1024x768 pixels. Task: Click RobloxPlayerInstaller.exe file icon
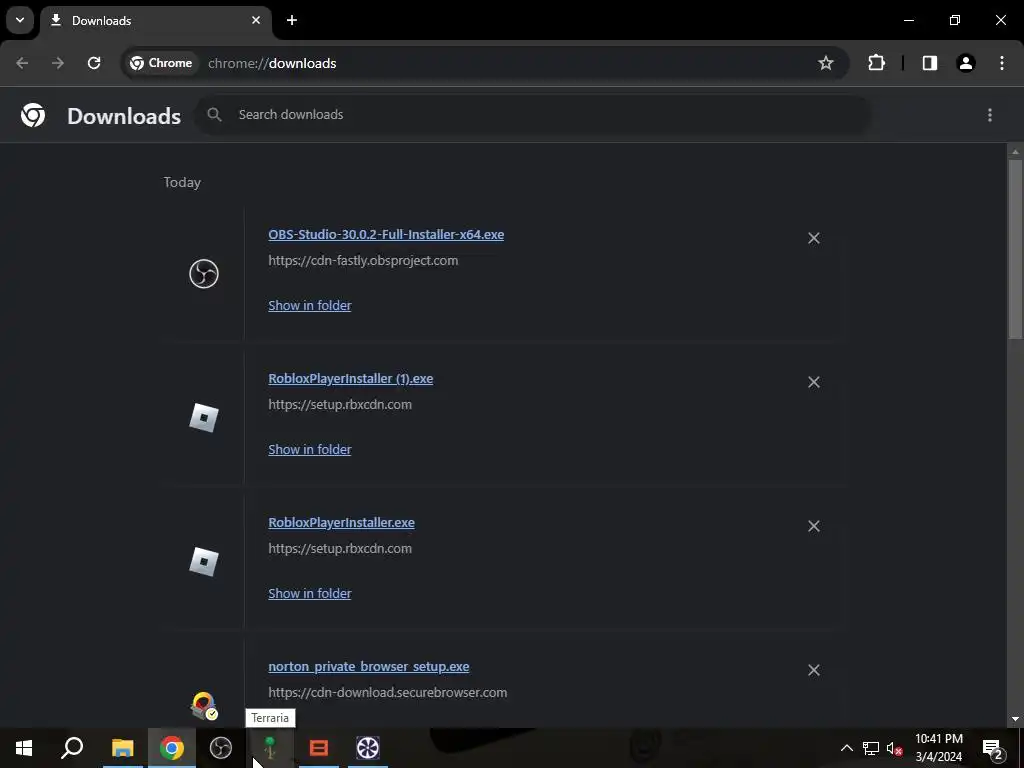point(204,562)
